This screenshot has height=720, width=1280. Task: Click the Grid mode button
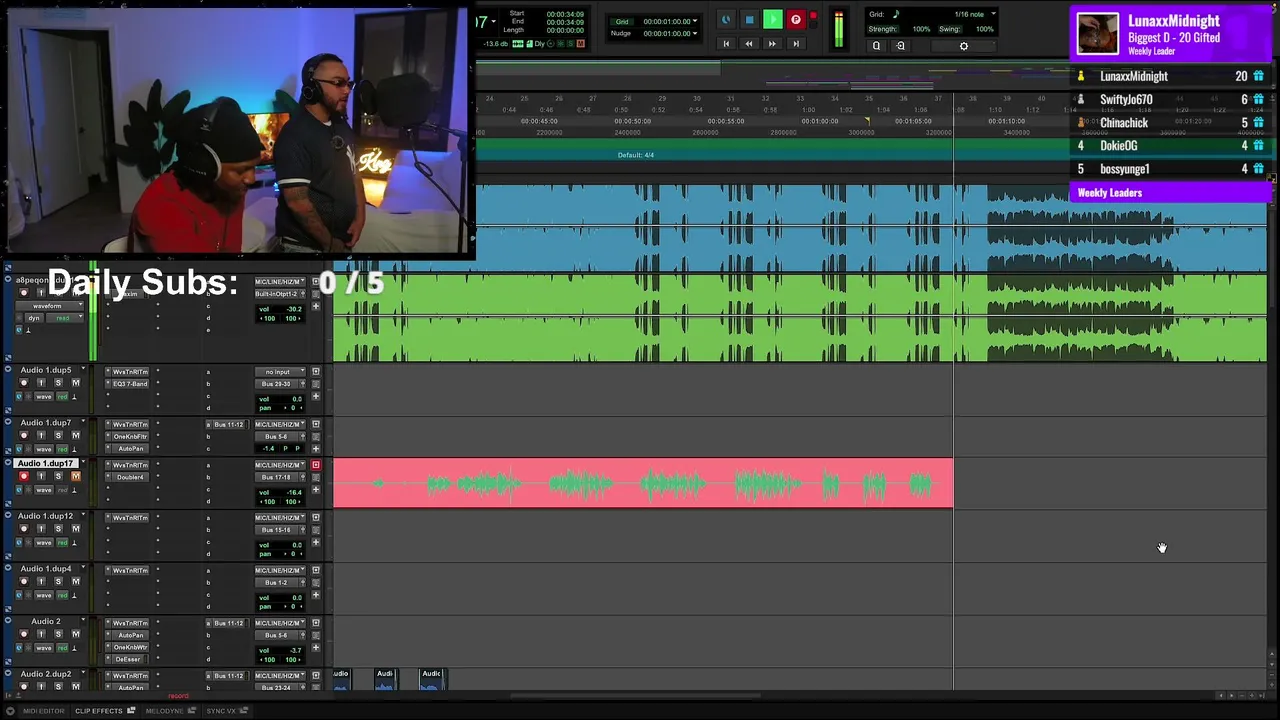click(x=622, y=21)
